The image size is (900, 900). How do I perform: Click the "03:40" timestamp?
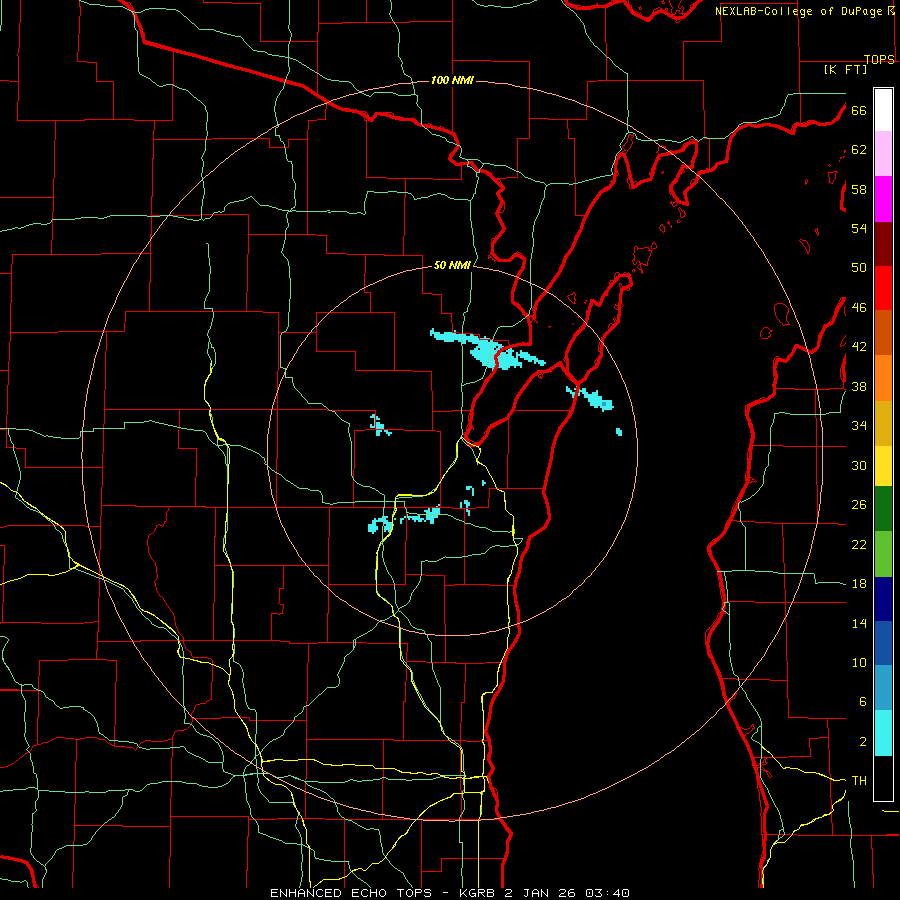[607, 893]
